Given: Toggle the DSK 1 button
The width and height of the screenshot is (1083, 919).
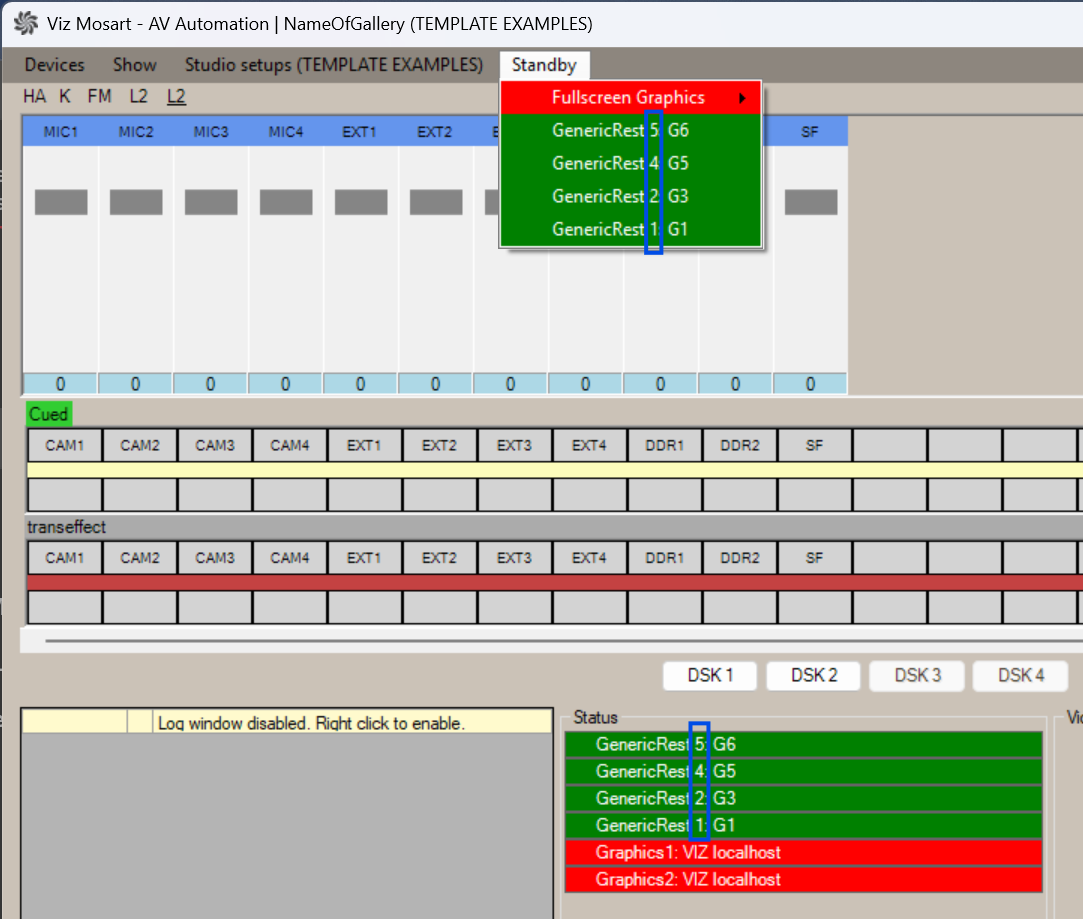Looking at the screenshot, I should (710, 675).
